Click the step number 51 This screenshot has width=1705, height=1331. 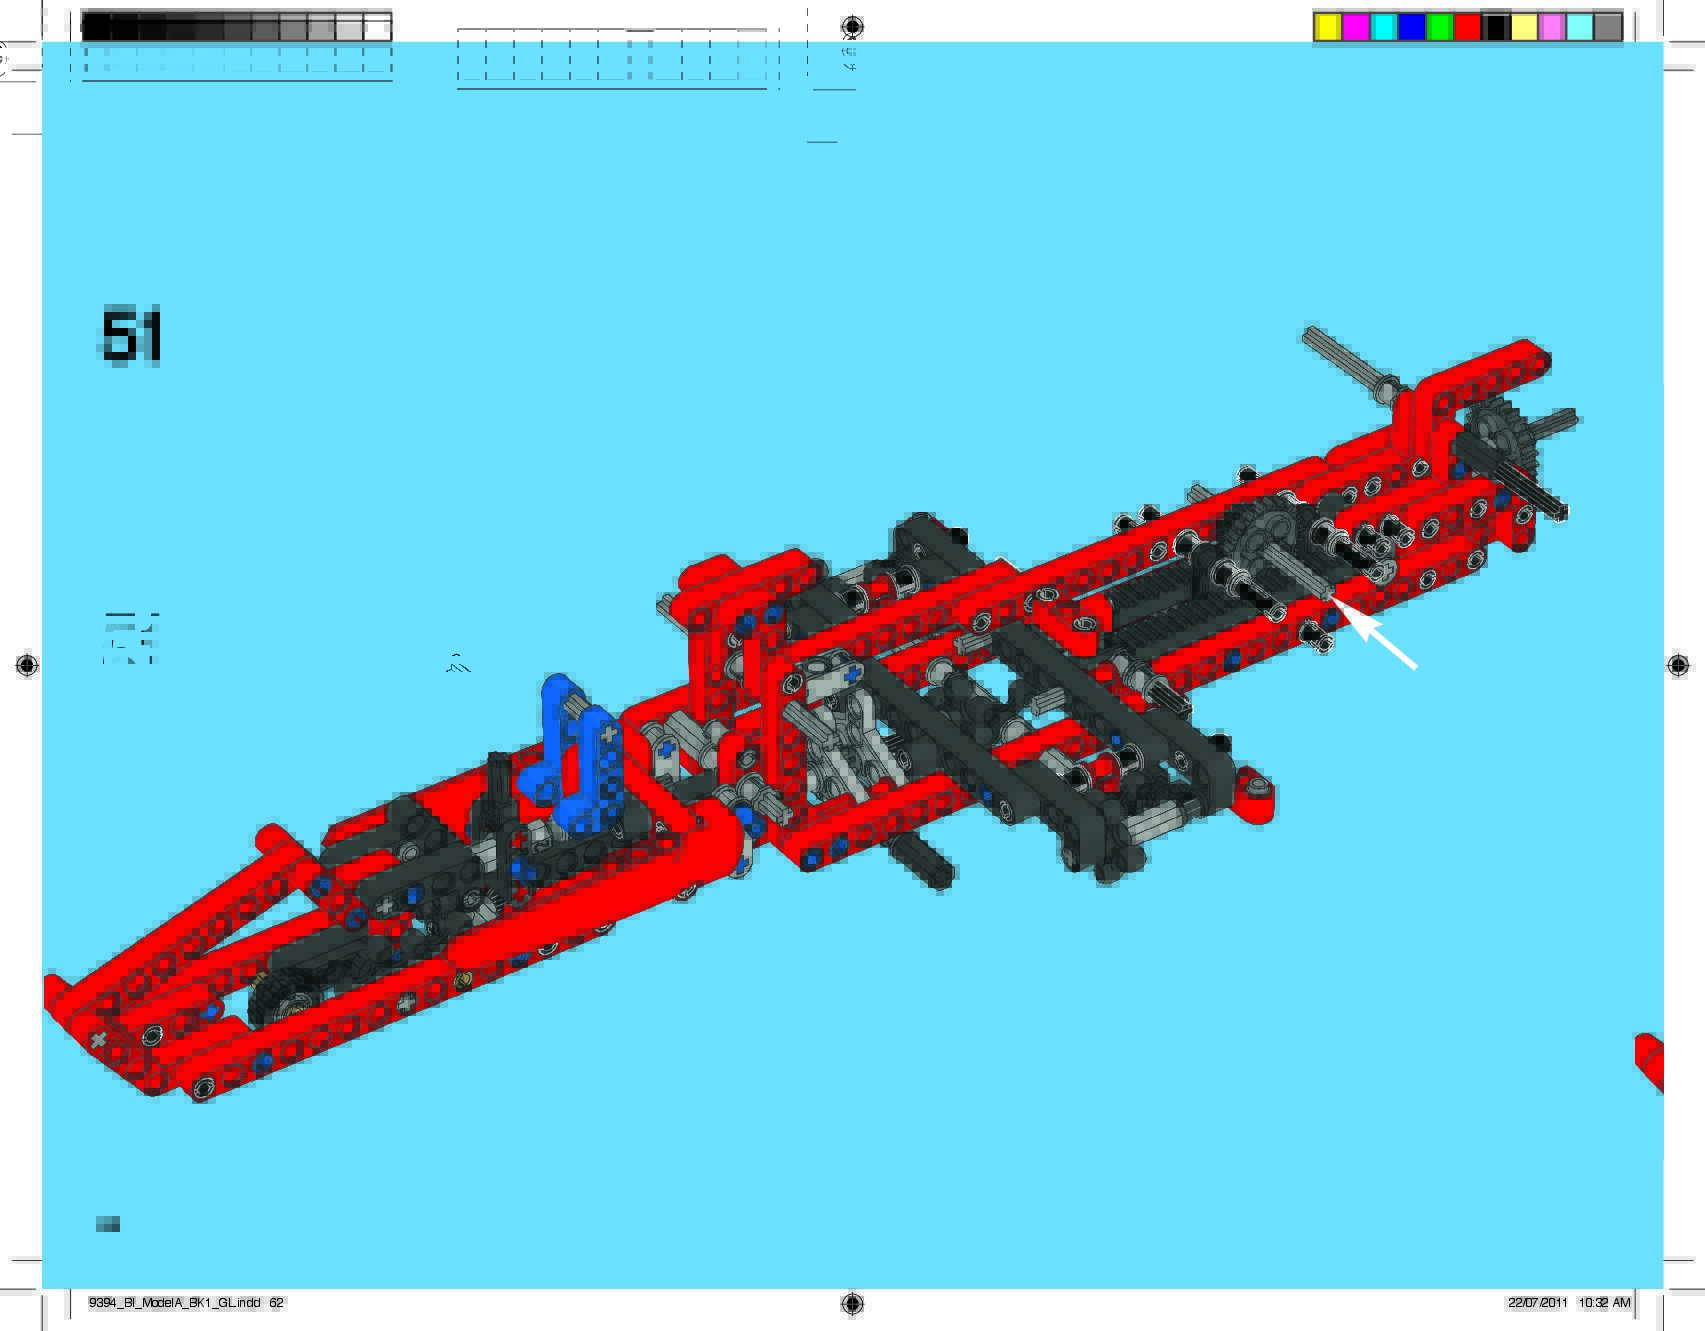coord(131,336)
